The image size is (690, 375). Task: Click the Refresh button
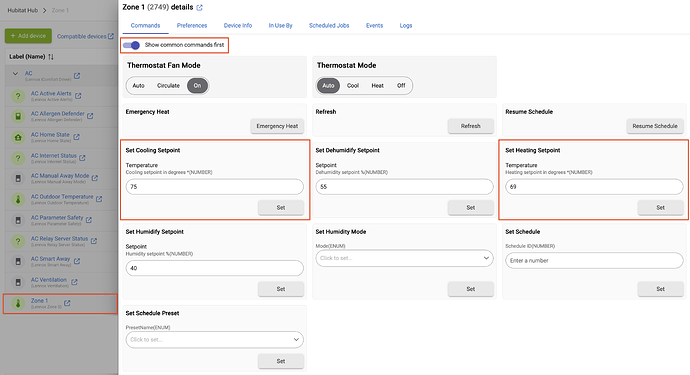coord(470,126)
